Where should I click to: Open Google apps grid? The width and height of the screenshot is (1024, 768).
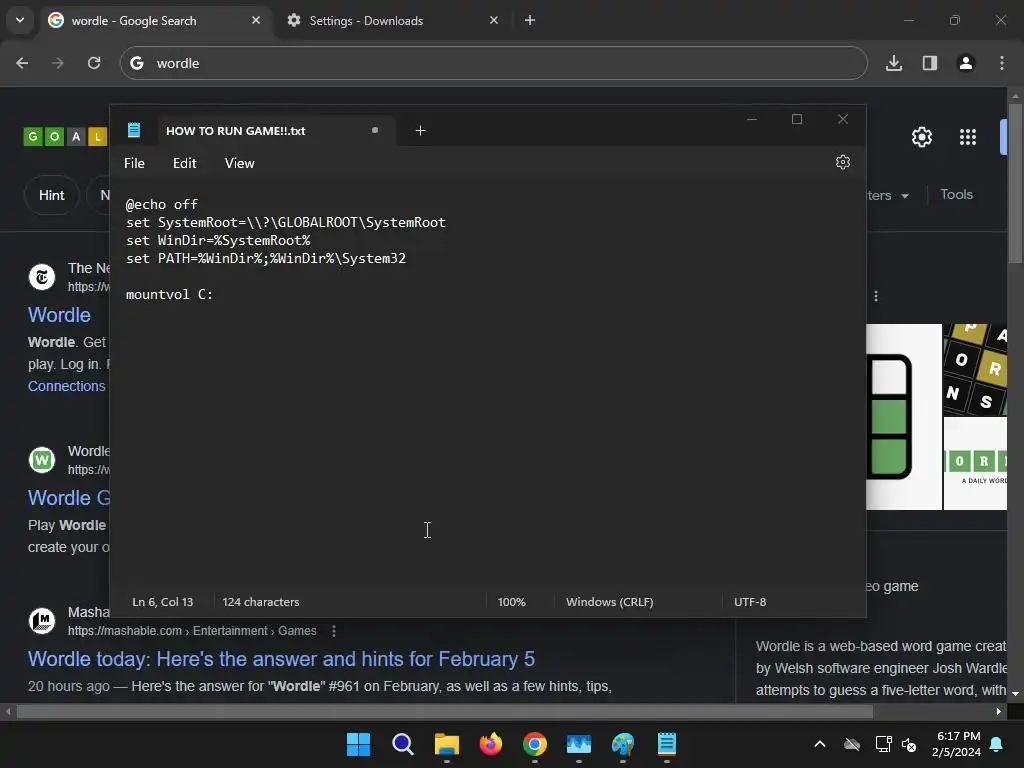point(968,137)
